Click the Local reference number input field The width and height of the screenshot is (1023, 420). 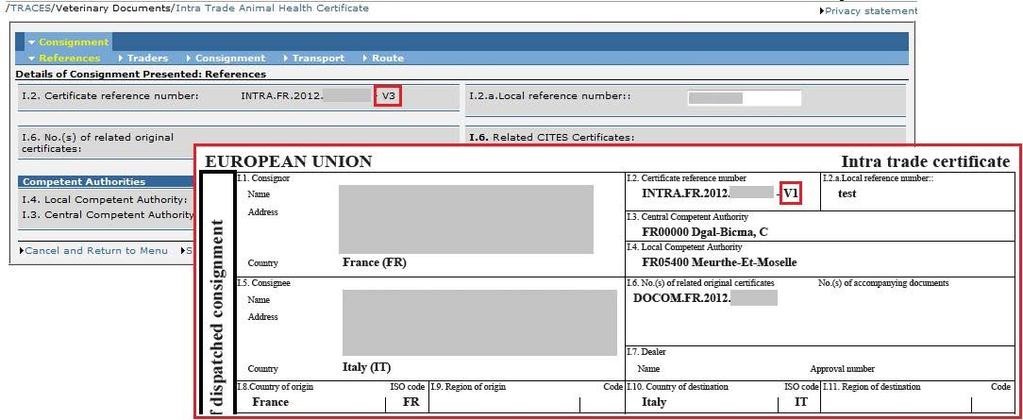pyautogui.click(x=744, y=98)
